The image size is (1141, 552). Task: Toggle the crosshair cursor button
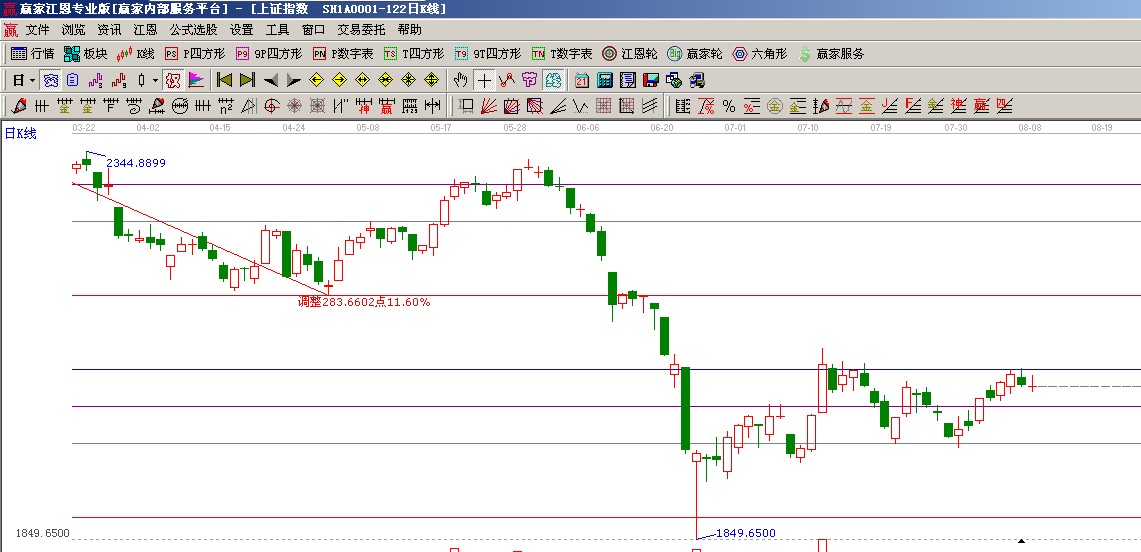coord(484,80)
